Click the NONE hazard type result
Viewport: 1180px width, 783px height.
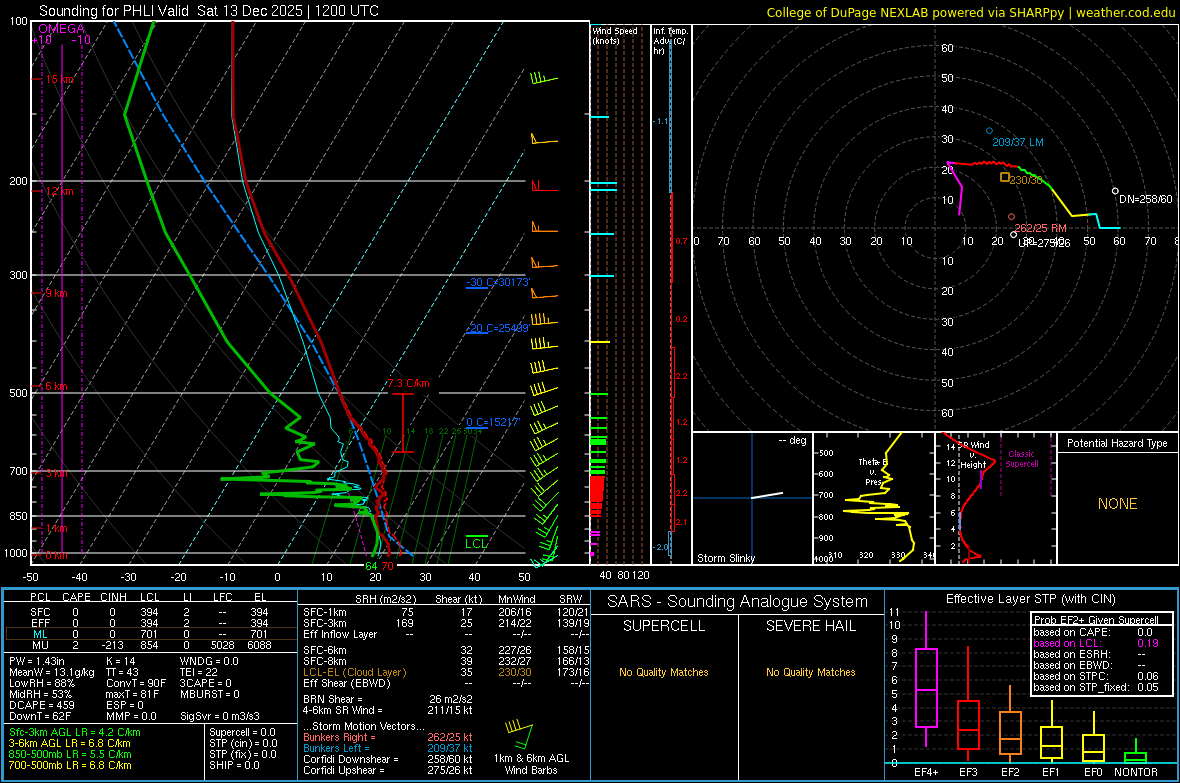tap(1117, 504)
